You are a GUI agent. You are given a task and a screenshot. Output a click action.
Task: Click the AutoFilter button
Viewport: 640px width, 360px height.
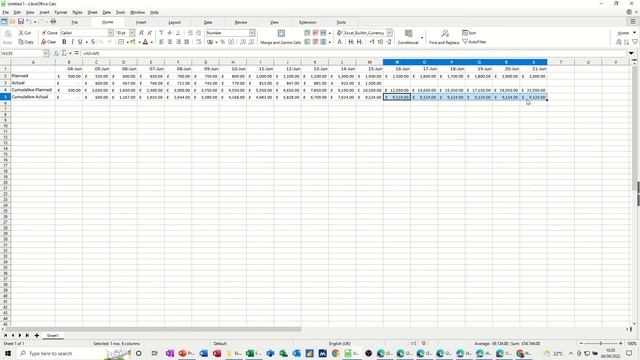pyautogui.click(x=474, y=42)
